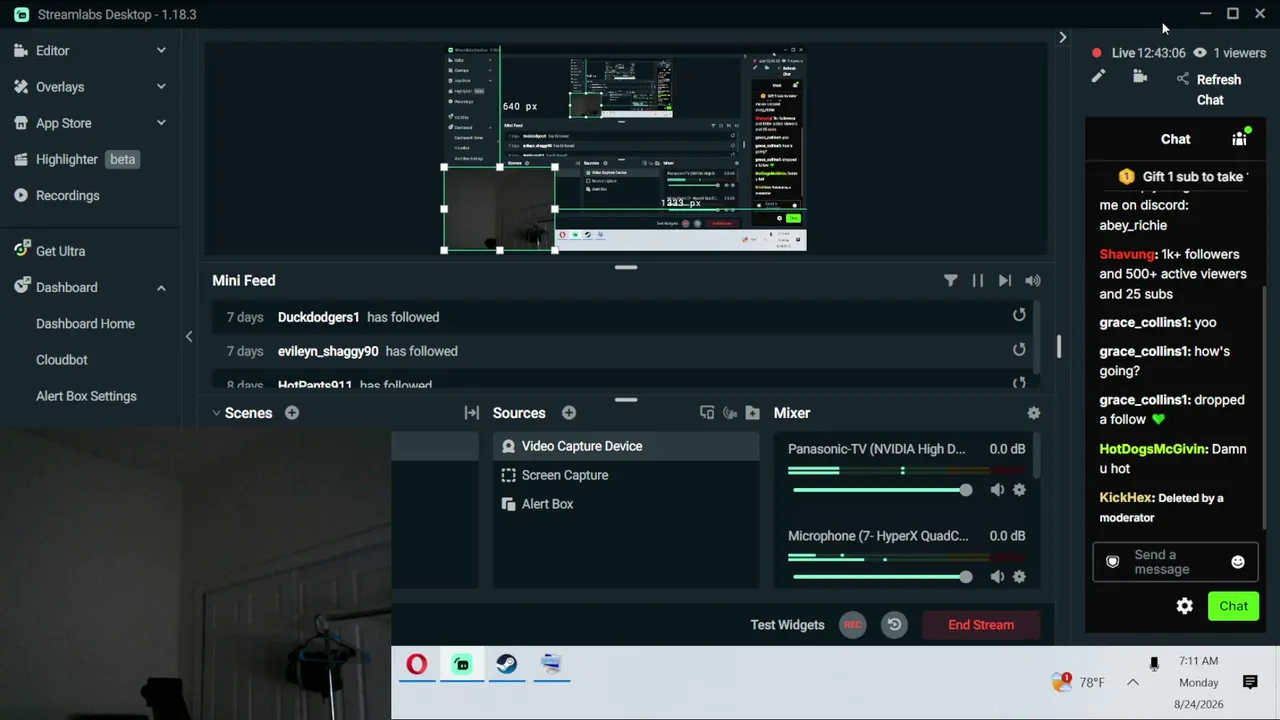This screenshot has height=720, width=1280.
Task: Mute the Microphone audio source
Action: click(997, 577)
